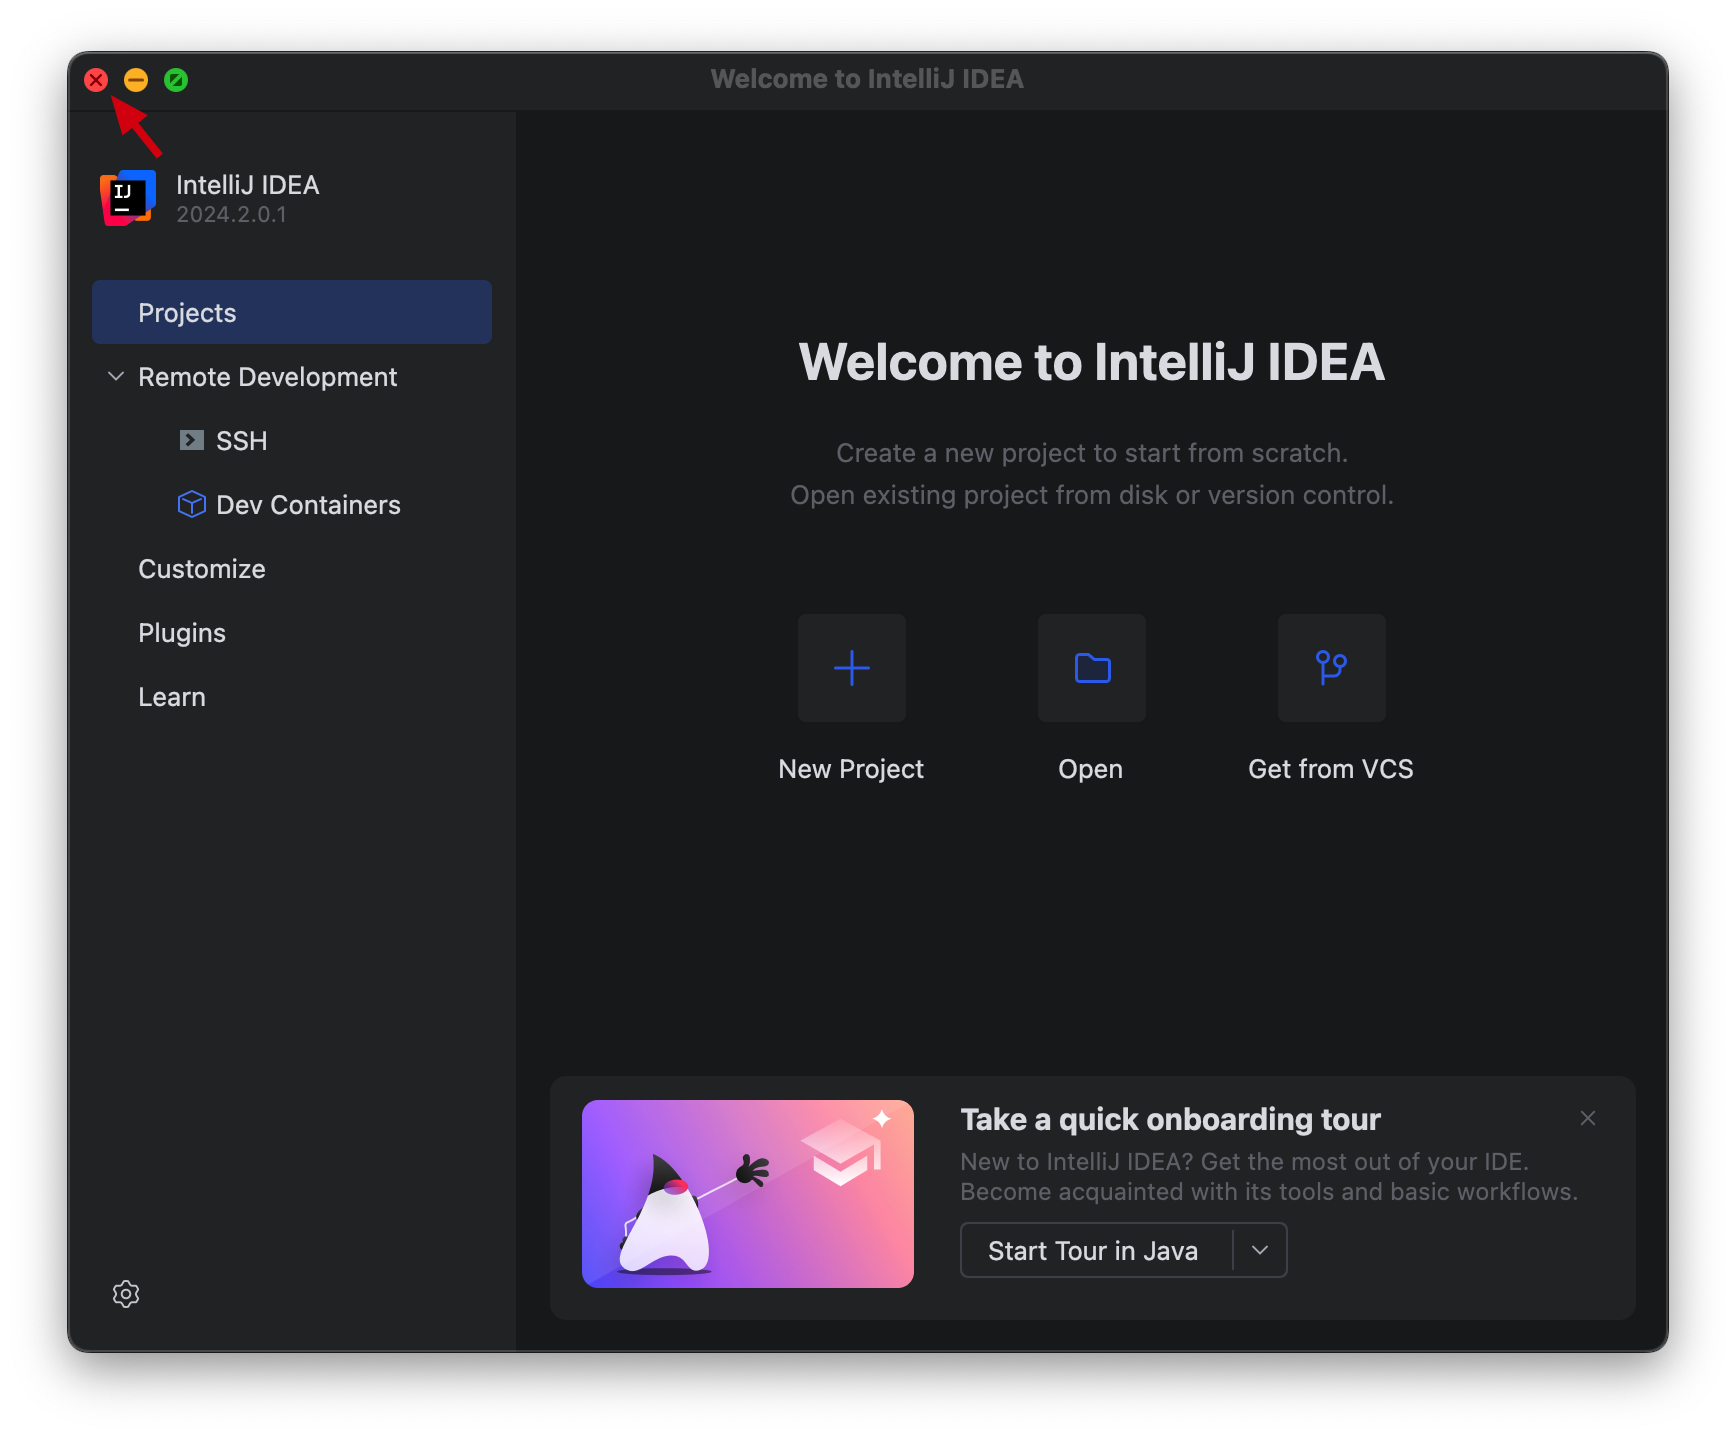Click the green full-screen window button
The image size is (1736, 1436).
pos(176,80)
